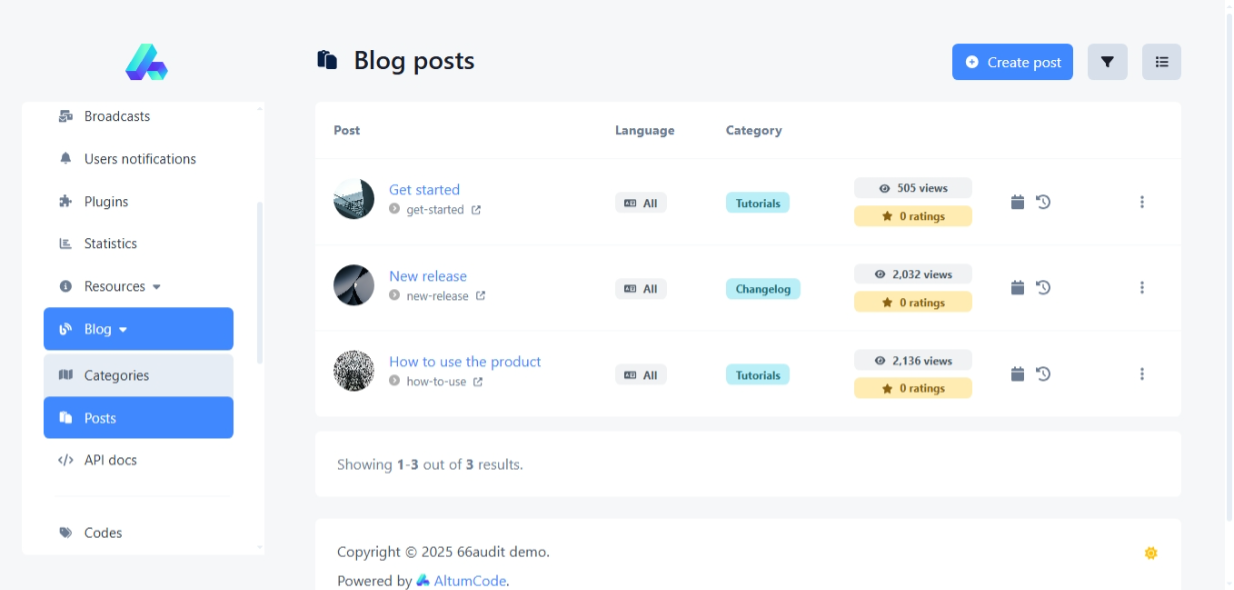Viewport: 1234px width, 590px height.
Task: Toggle light/dark theme sun icon
Action: [x=1151, y=553]
